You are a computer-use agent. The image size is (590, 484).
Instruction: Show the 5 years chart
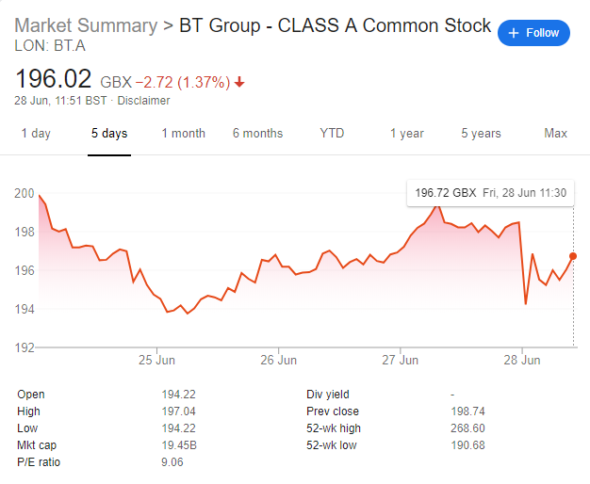[x=481, y=133]
